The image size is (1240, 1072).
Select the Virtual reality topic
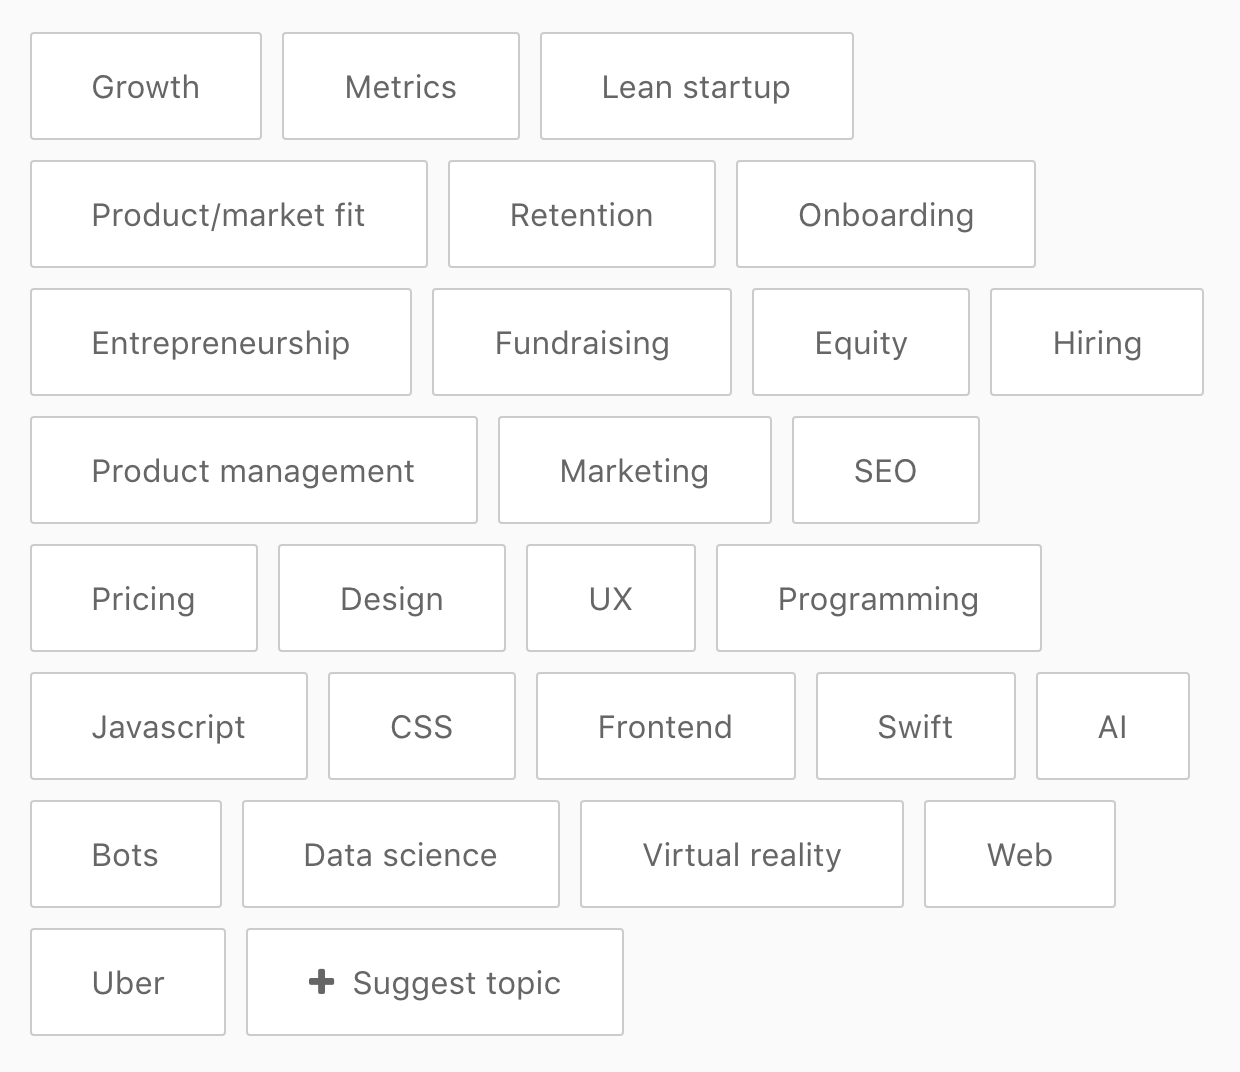742,855
